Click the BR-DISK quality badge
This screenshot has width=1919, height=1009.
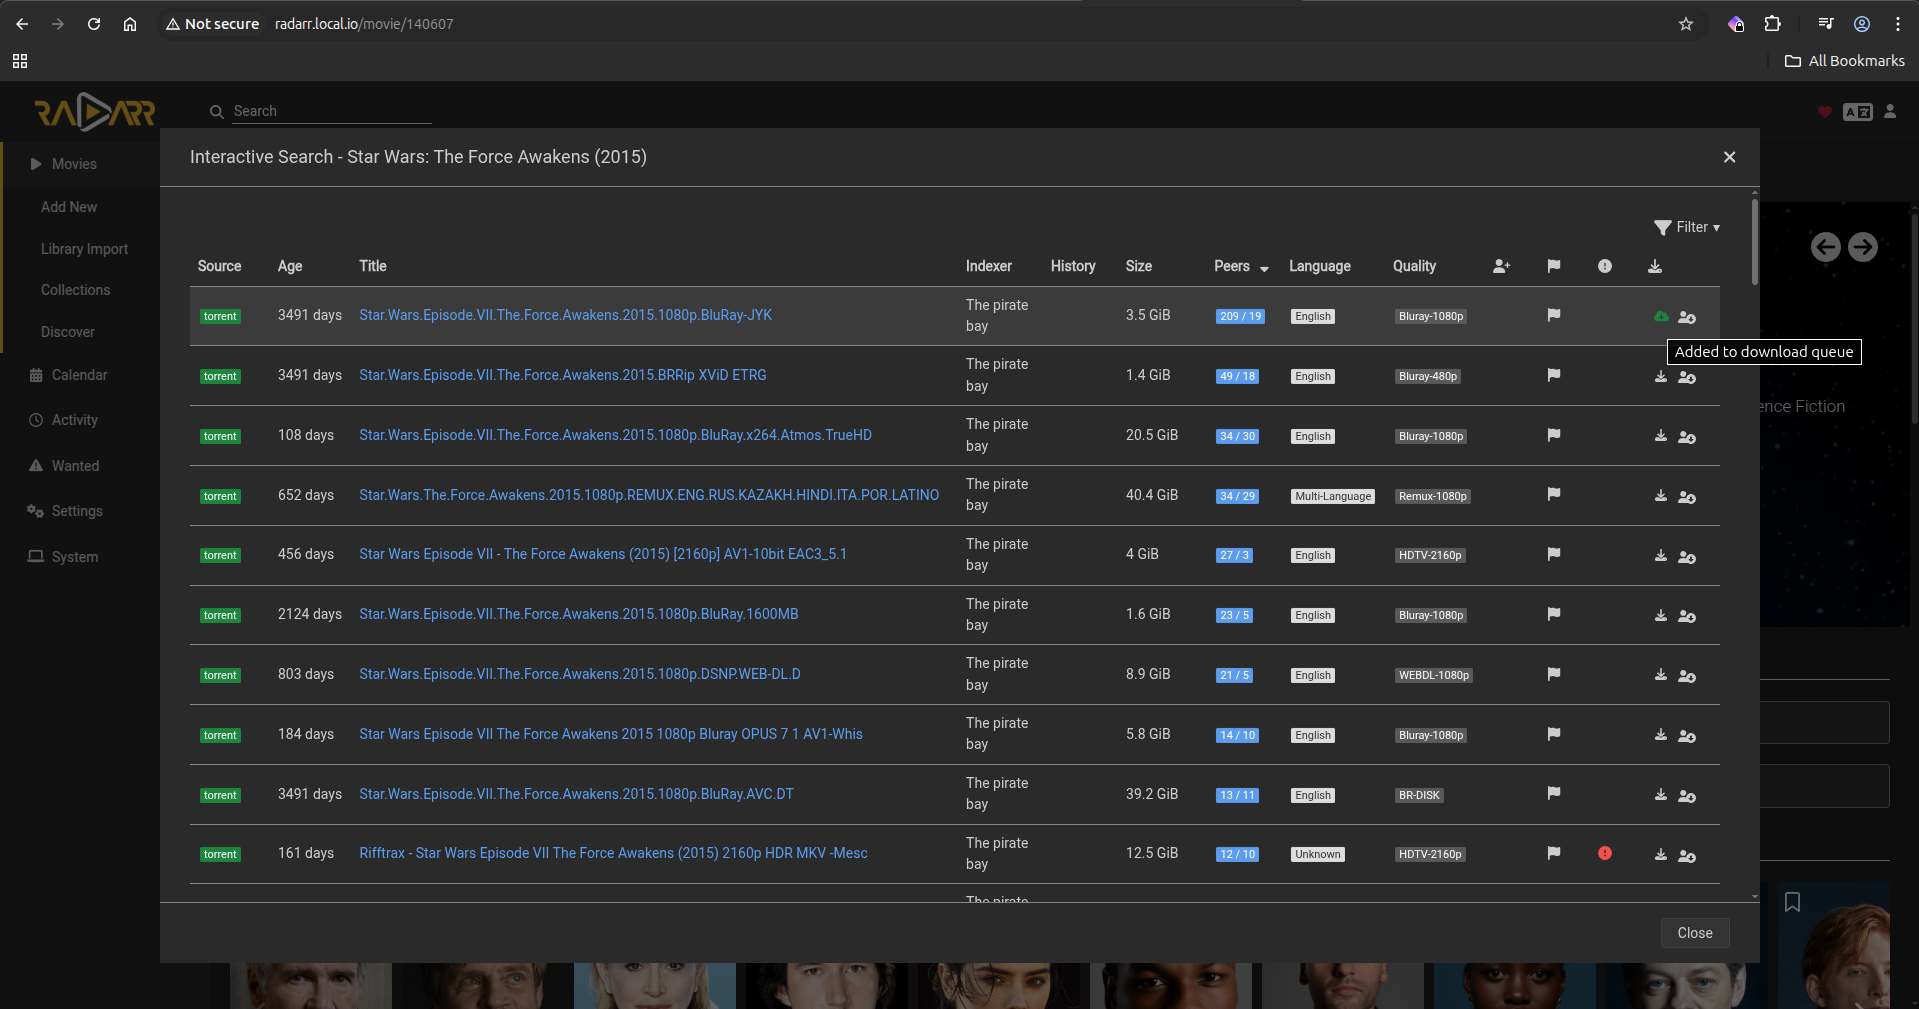(1419, 795)
